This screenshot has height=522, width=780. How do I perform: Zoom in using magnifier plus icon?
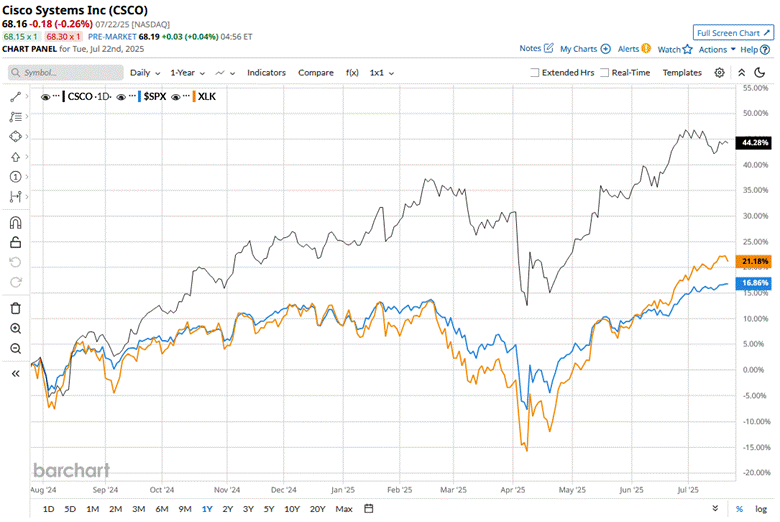pos(15,328)
